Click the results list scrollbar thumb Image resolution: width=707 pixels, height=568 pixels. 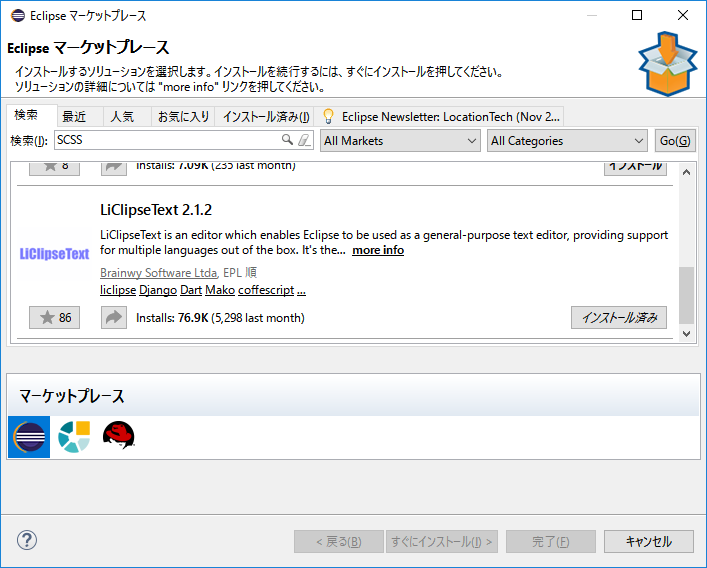click(x=686, y=295)
